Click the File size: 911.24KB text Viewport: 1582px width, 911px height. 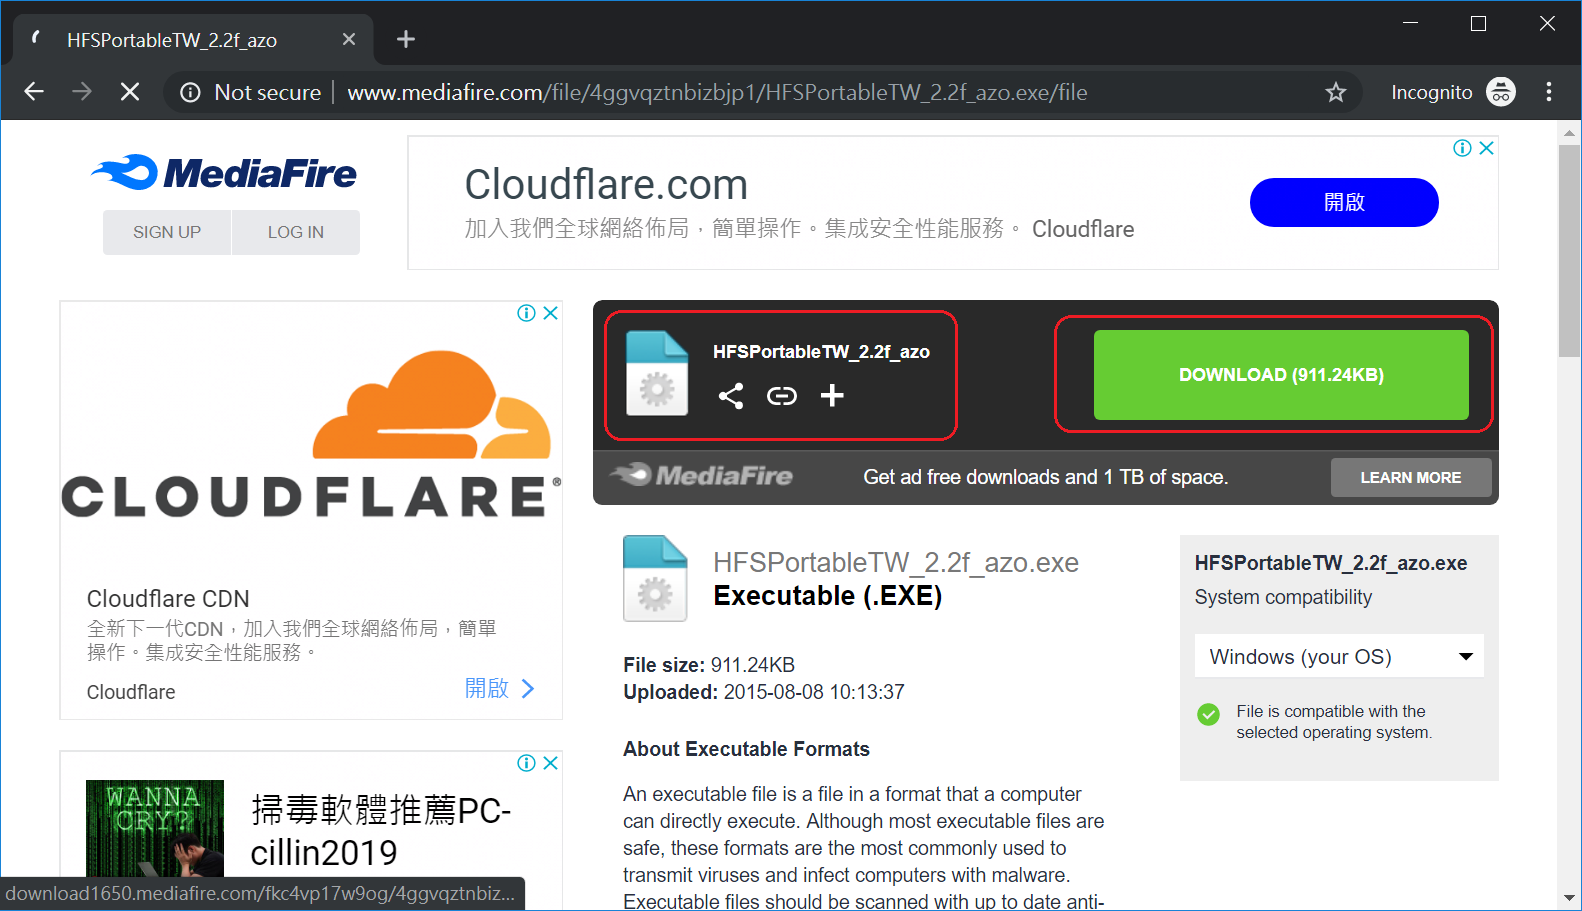click(x=709, y=665)
